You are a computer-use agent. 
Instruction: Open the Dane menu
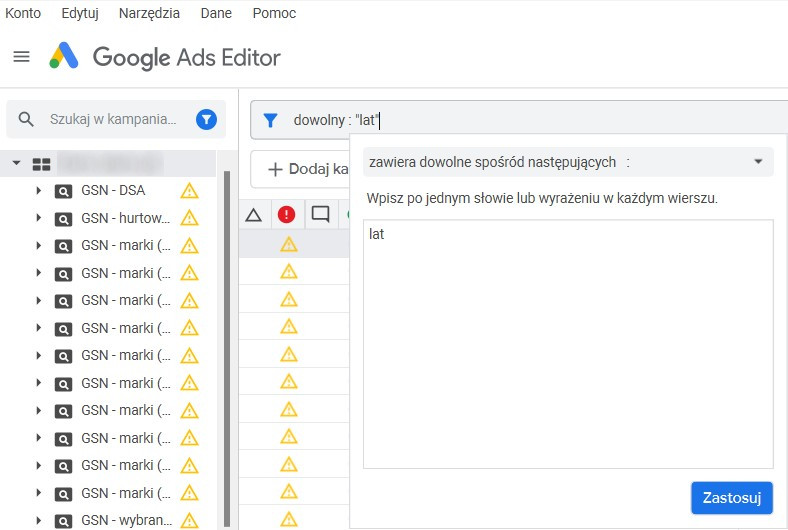click(216, 13)
